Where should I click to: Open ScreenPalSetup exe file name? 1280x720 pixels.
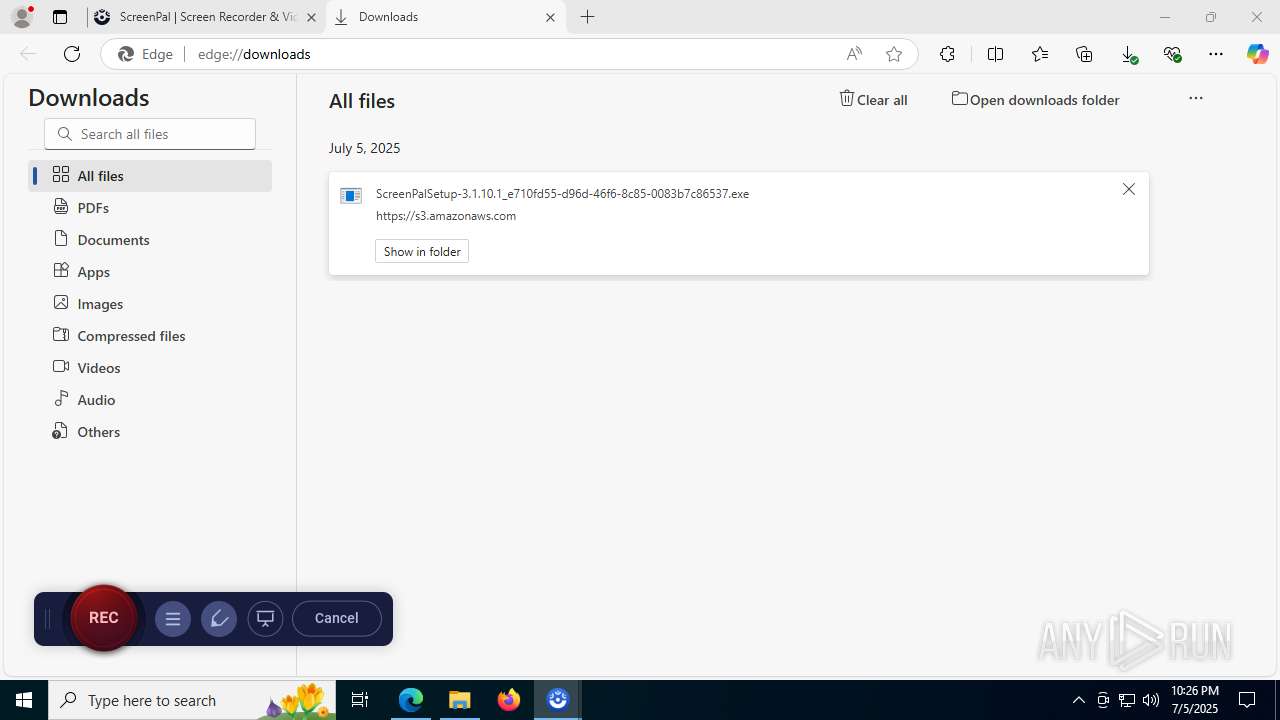pos(562,194)
